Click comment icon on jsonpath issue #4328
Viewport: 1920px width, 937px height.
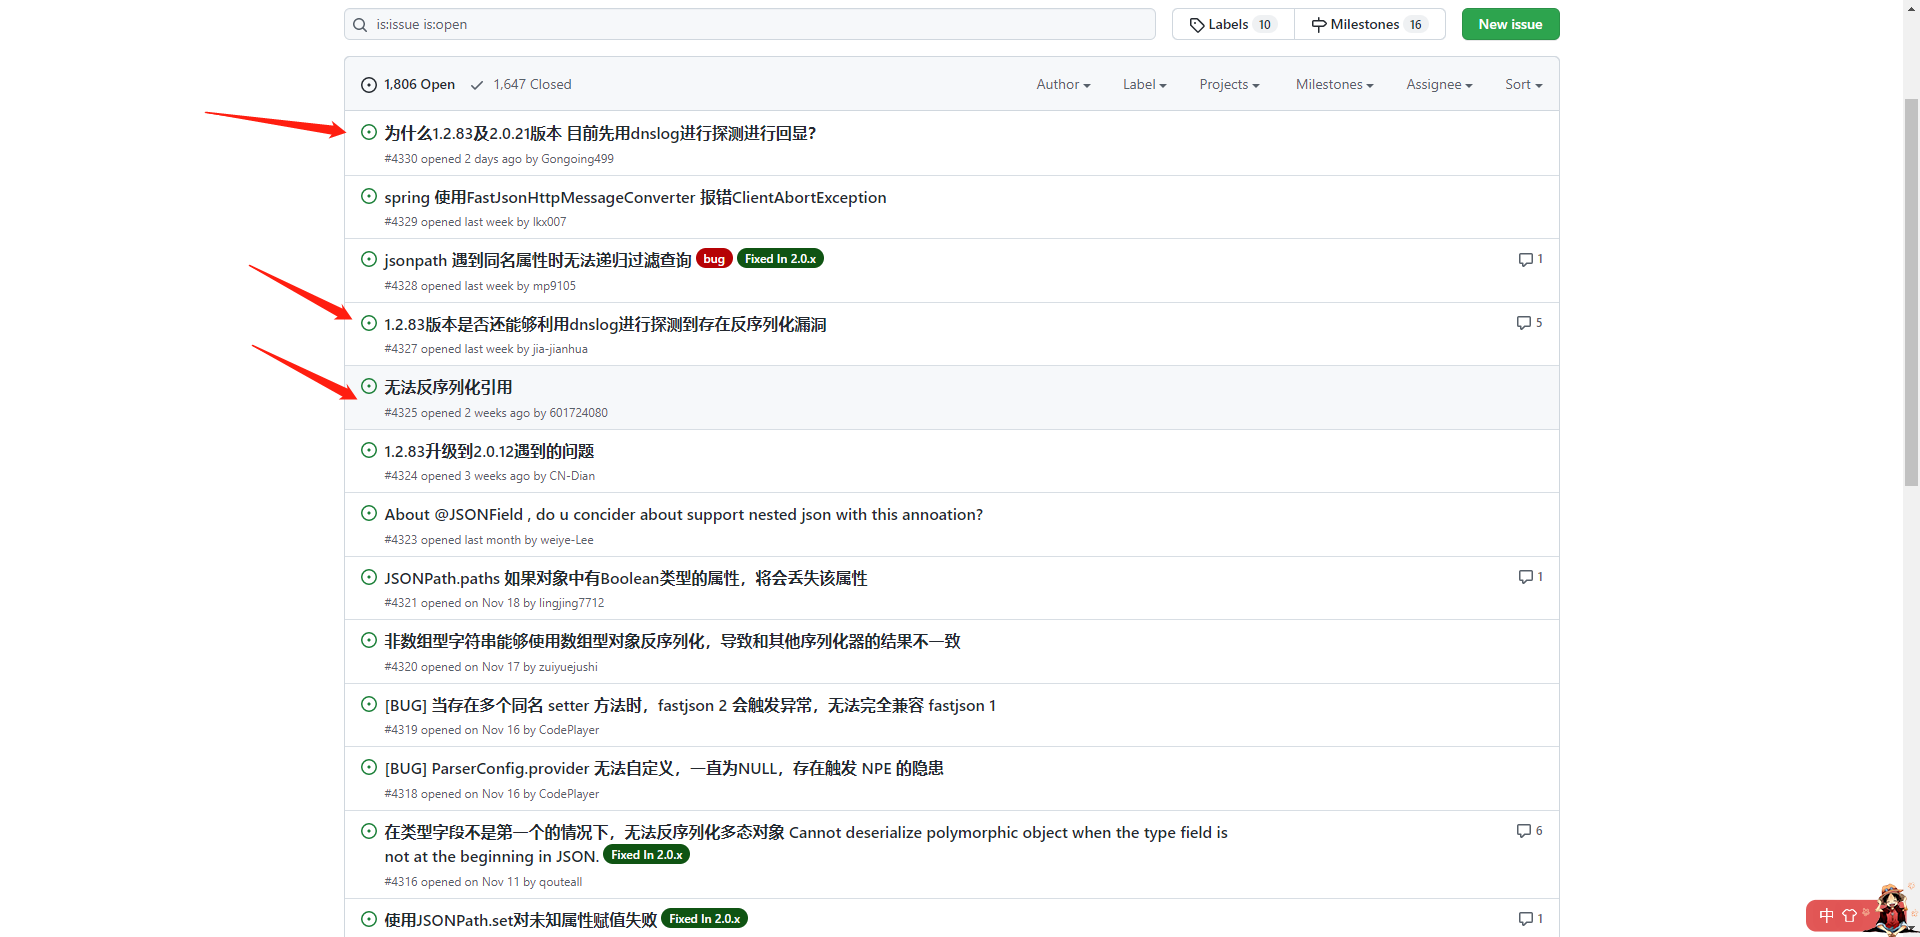pyautogui.click(x=1525, y=260)
